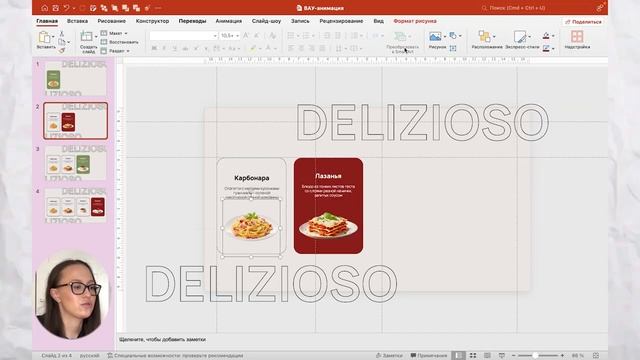Expand the Вставить paste dropdown arrow

53,37
